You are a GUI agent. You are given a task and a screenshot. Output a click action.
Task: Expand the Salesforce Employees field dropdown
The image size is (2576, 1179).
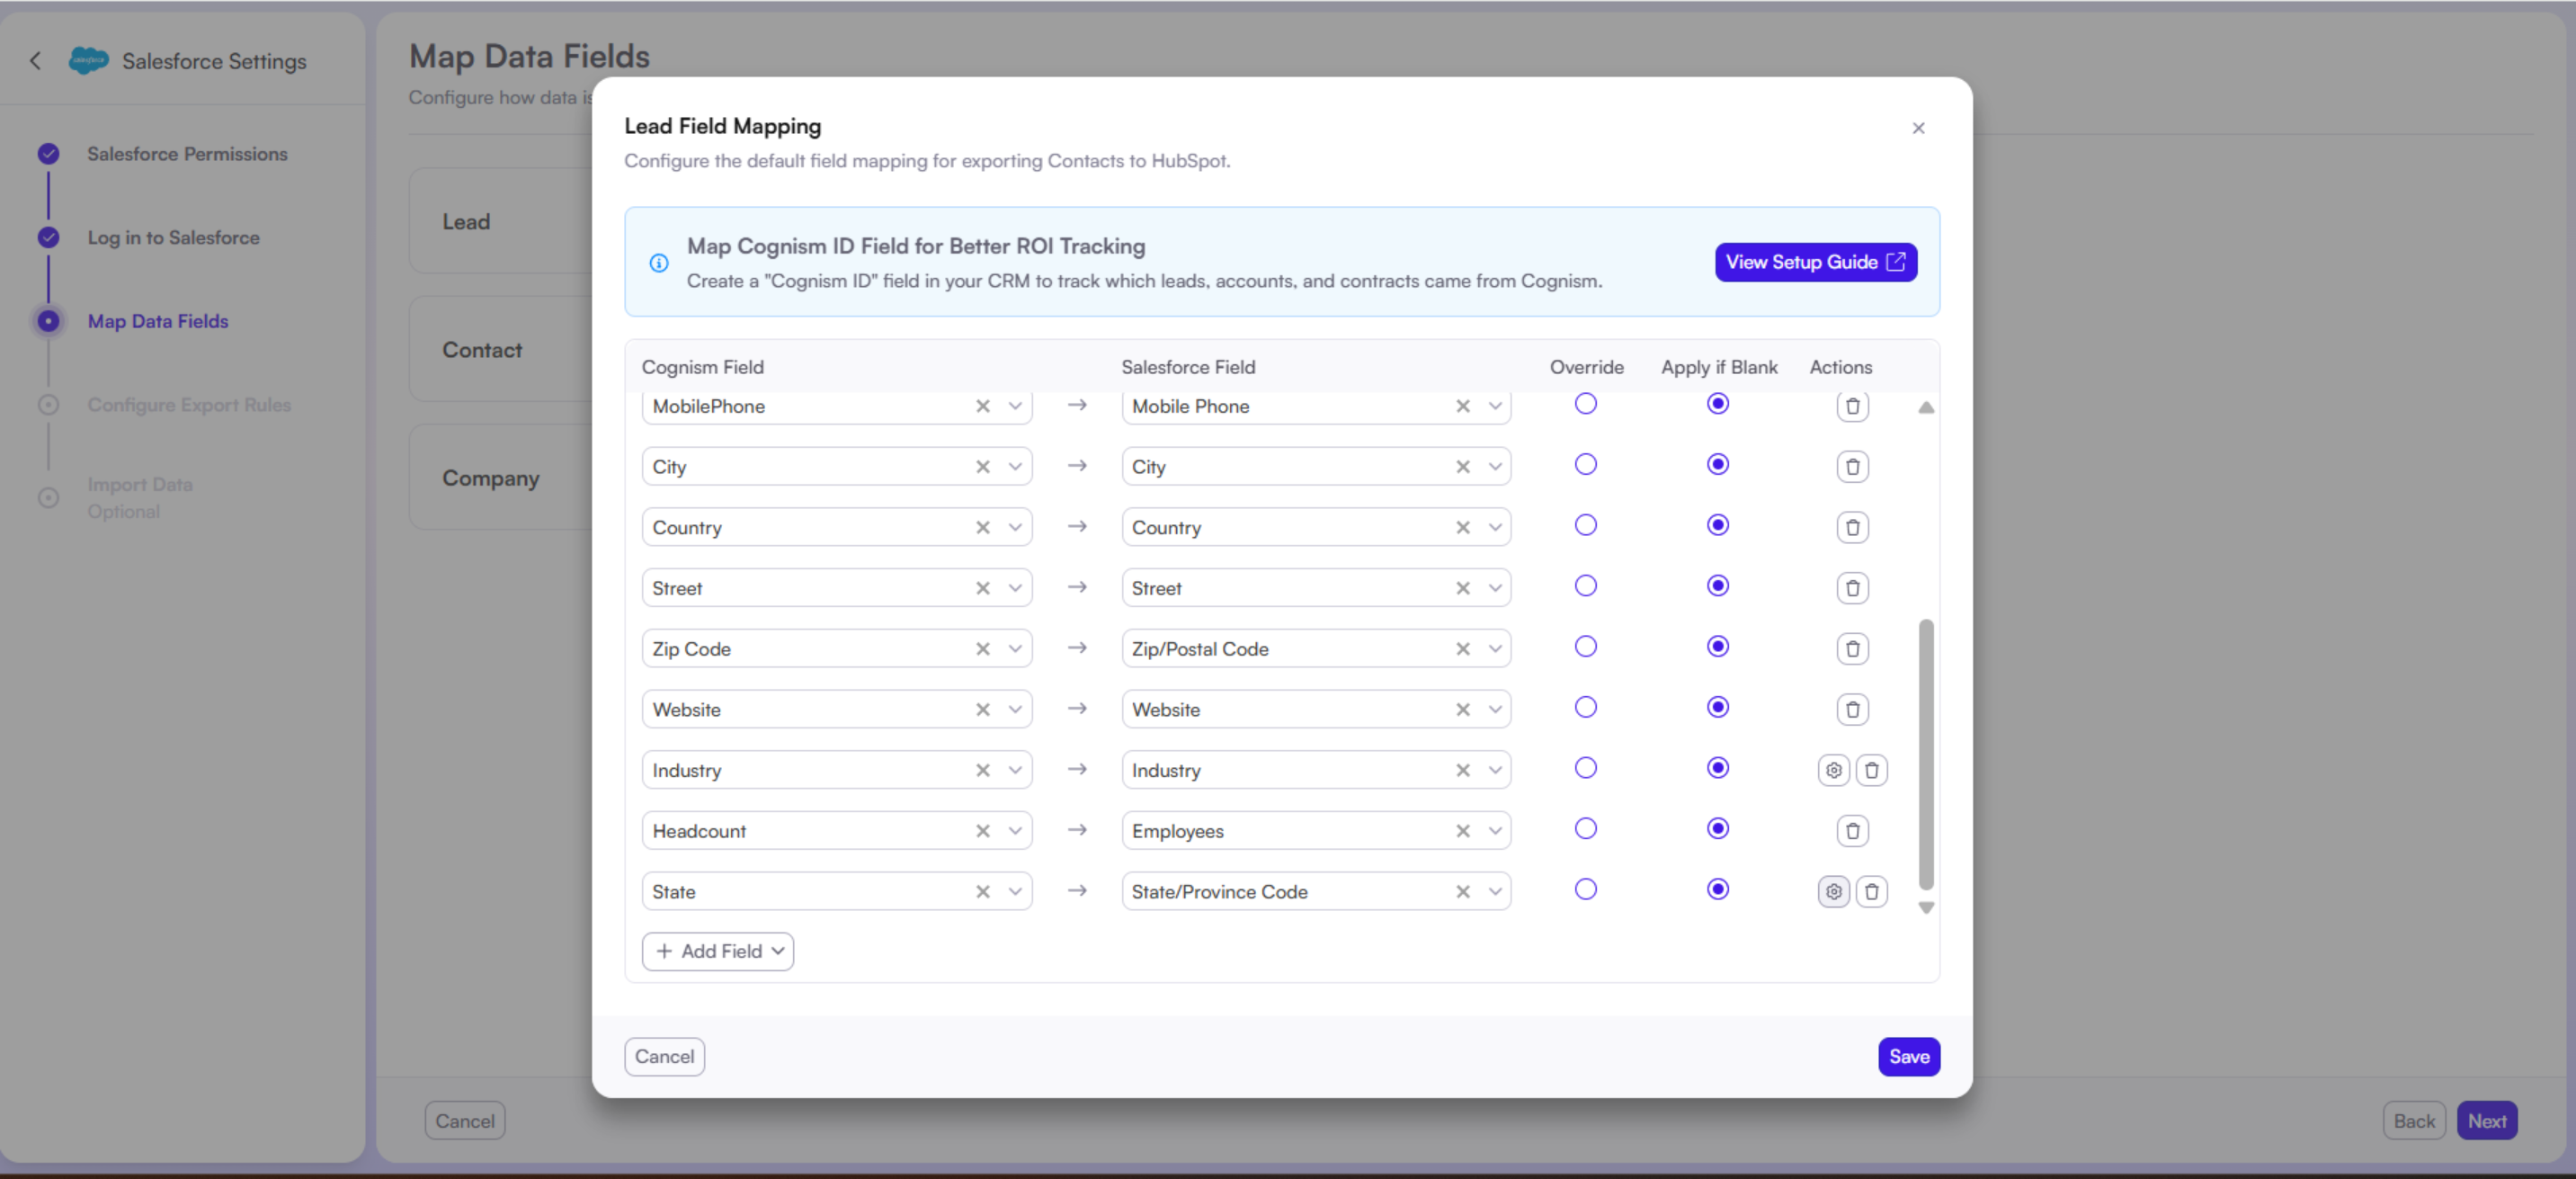click(1494, 830)
